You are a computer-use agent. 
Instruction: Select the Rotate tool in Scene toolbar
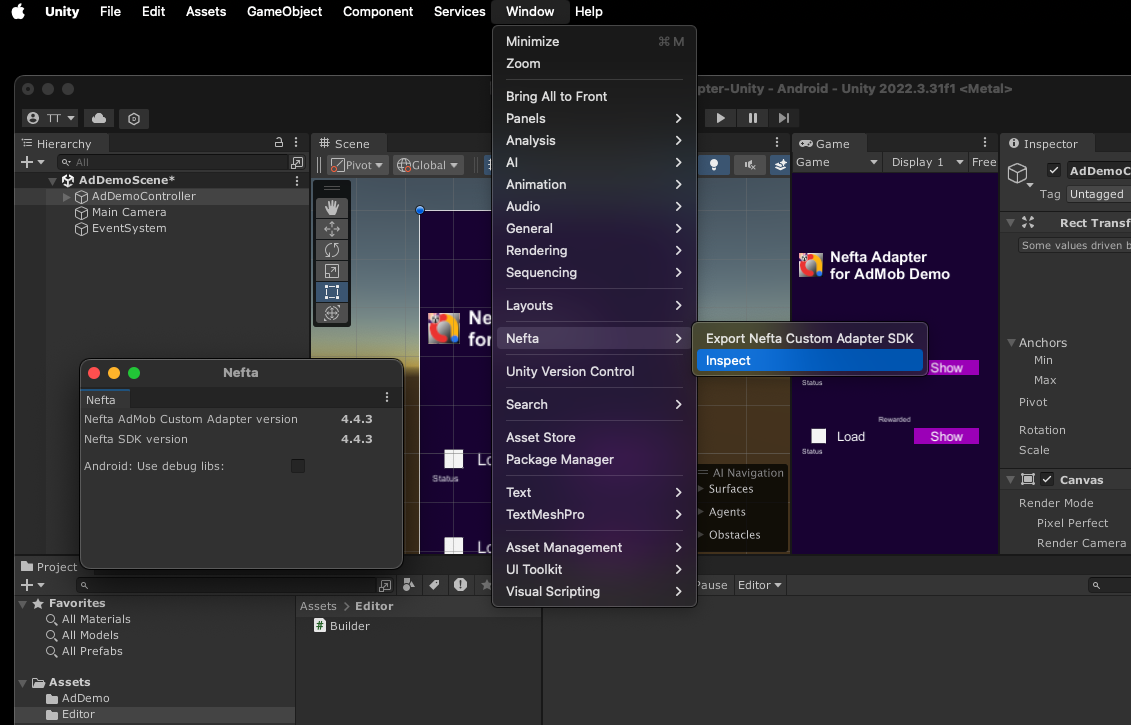tap(332, 250)
